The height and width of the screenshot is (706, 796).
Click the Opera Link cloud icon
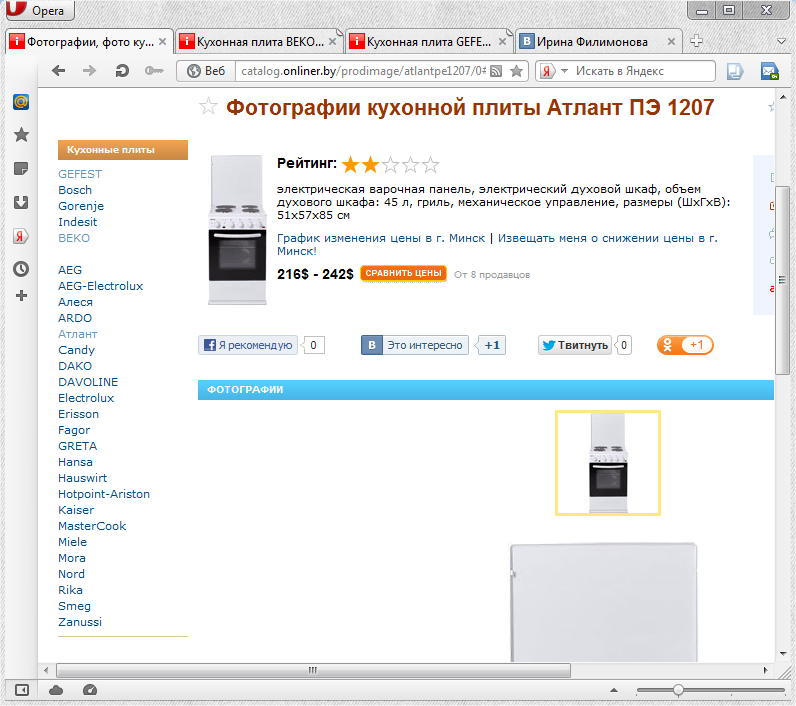56,690
